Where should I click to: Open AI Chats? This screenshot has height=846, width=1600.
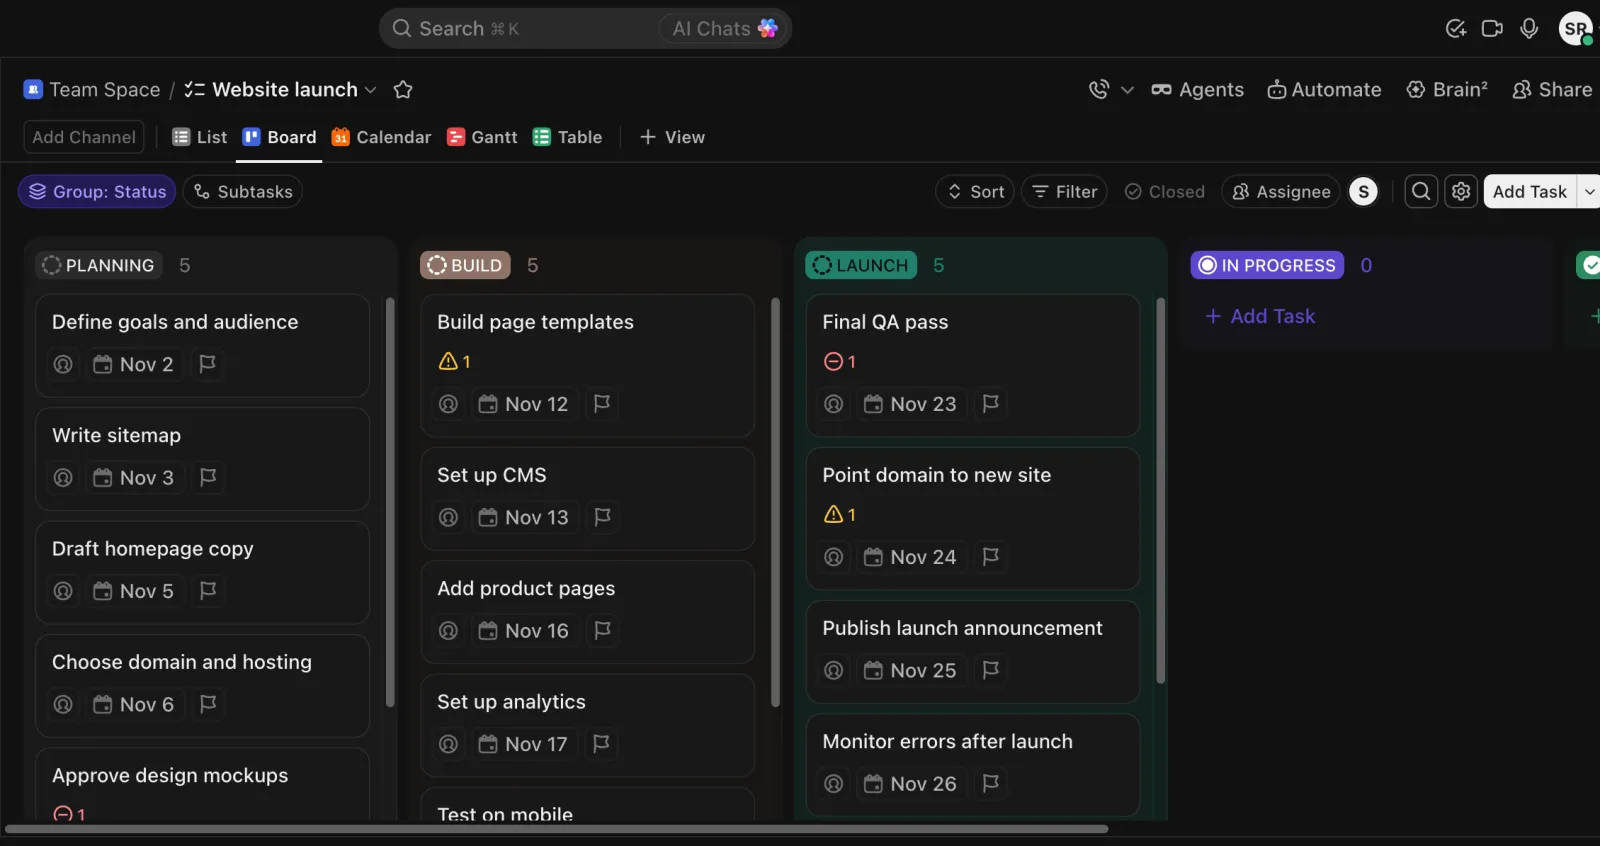724,29
